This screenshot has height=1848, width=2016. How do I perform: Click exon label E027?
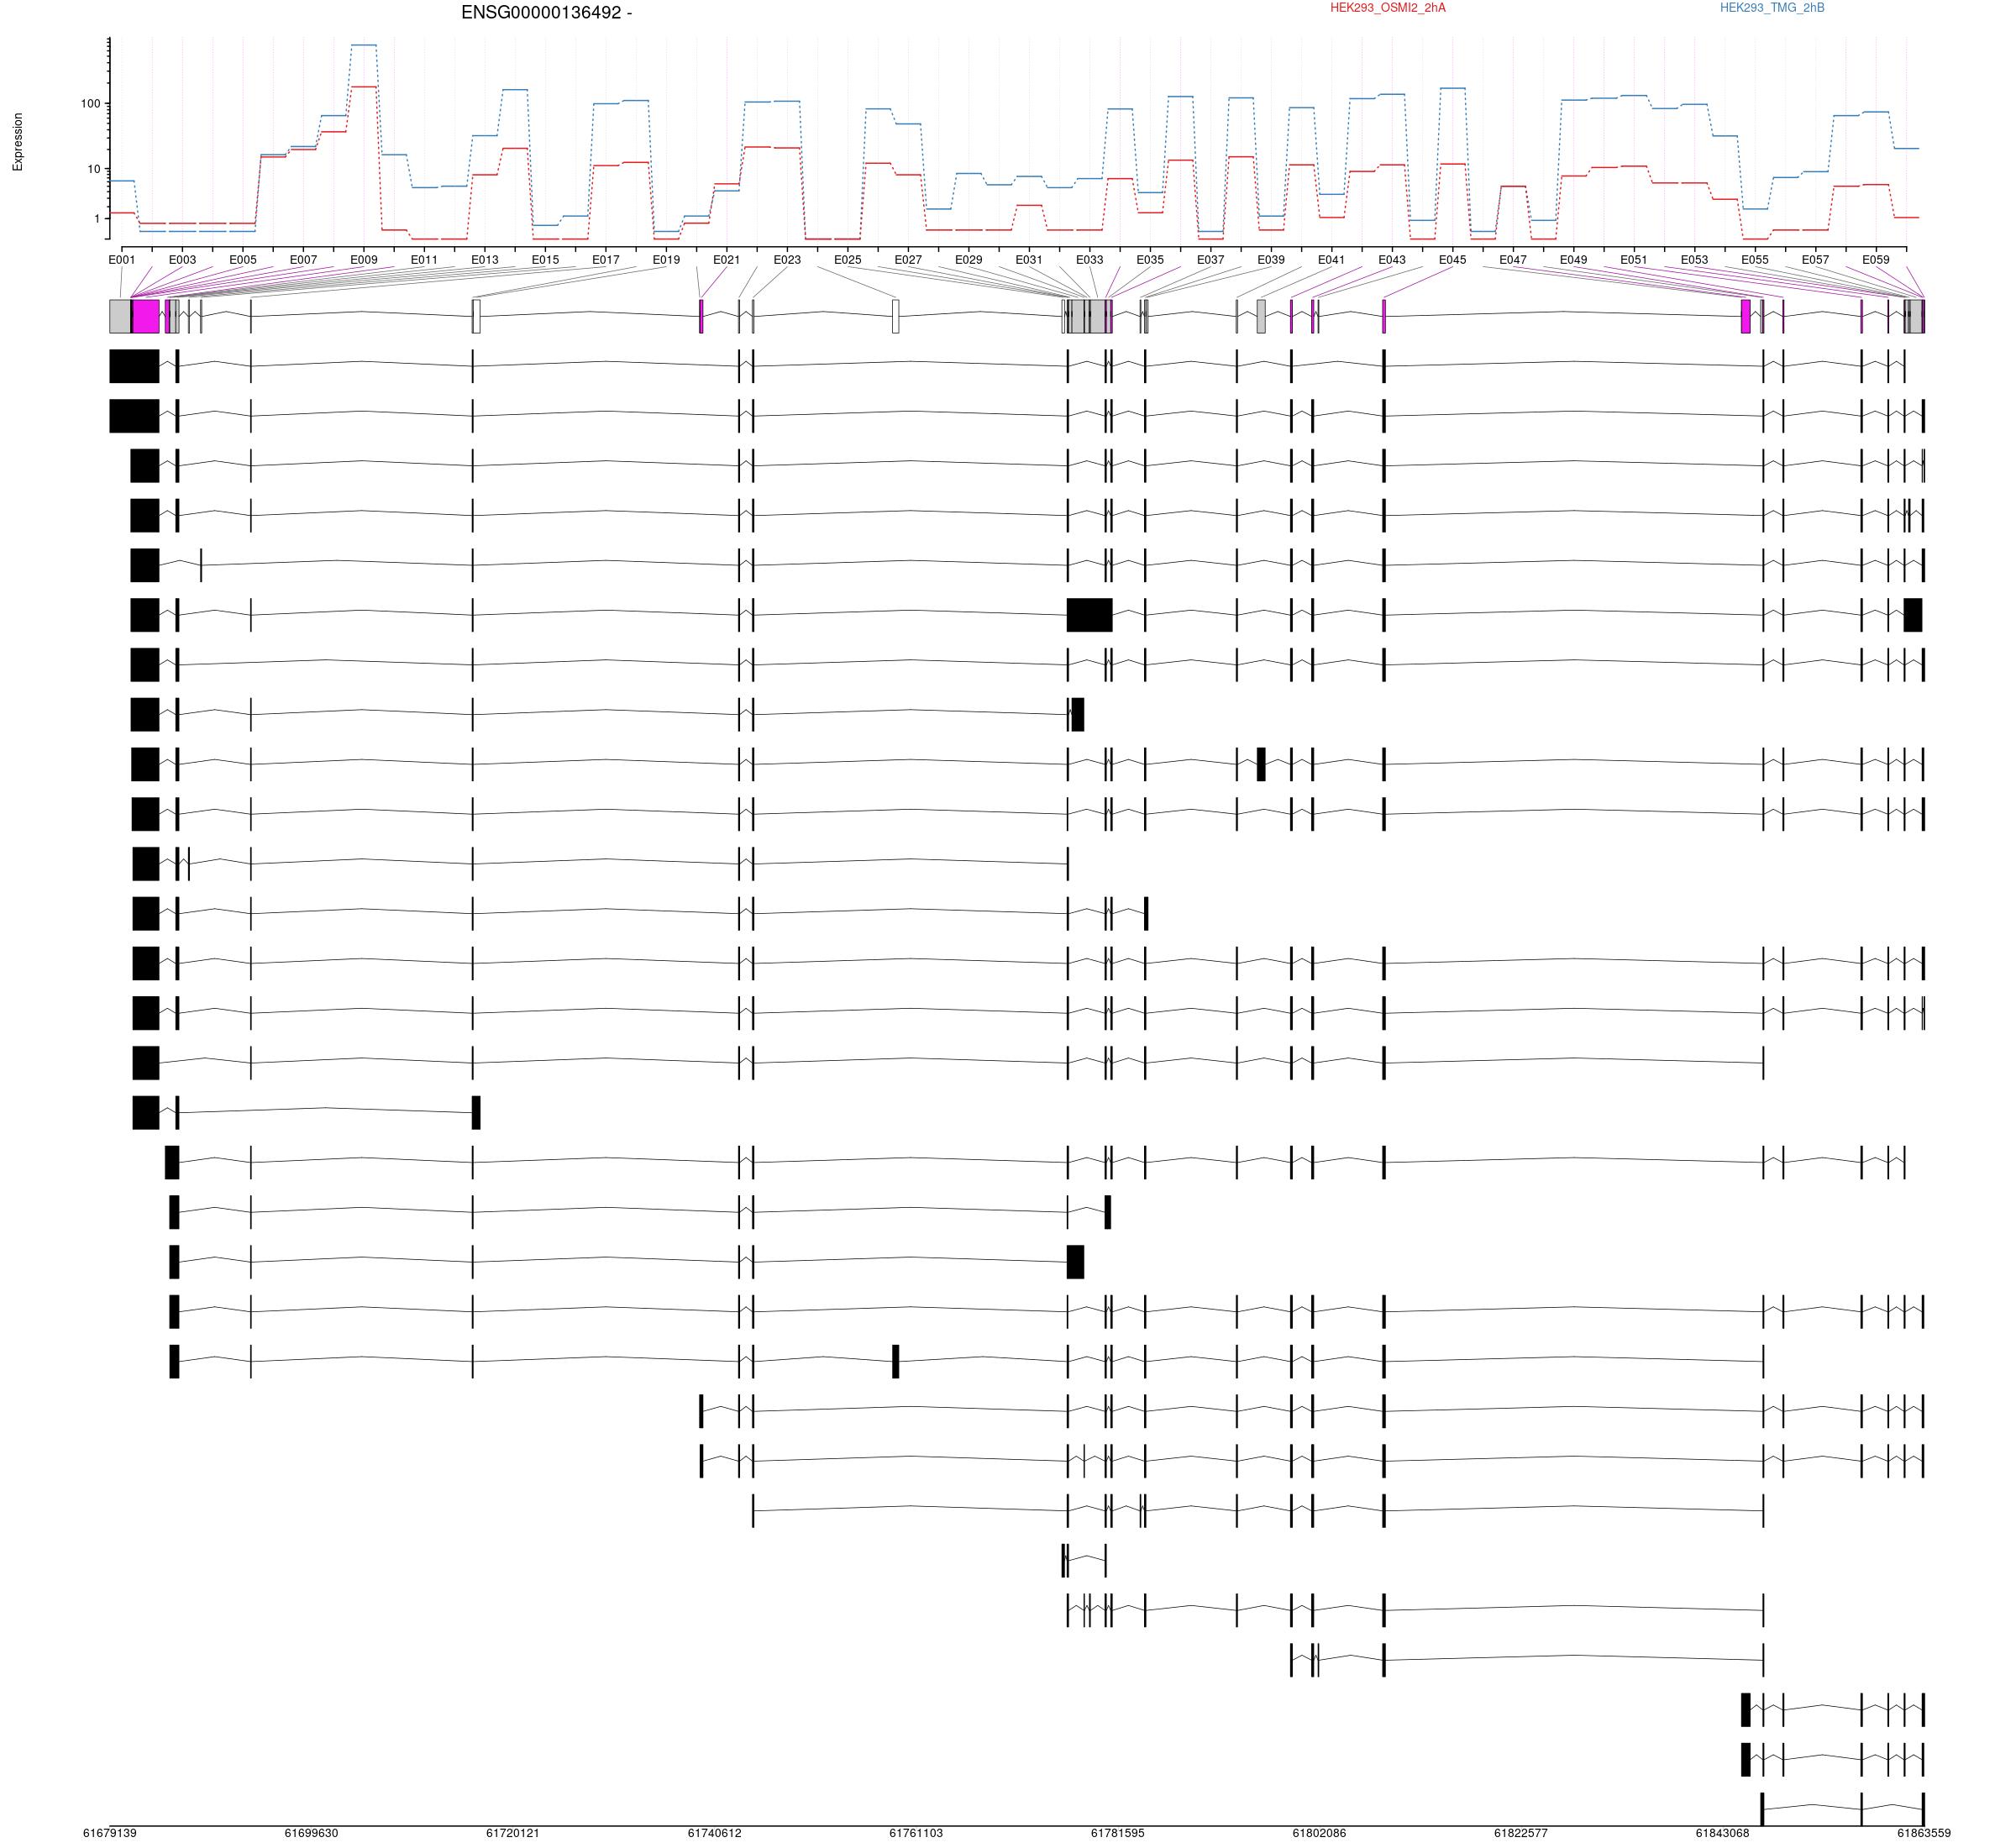pyautogui.click(x=908, y=260)
